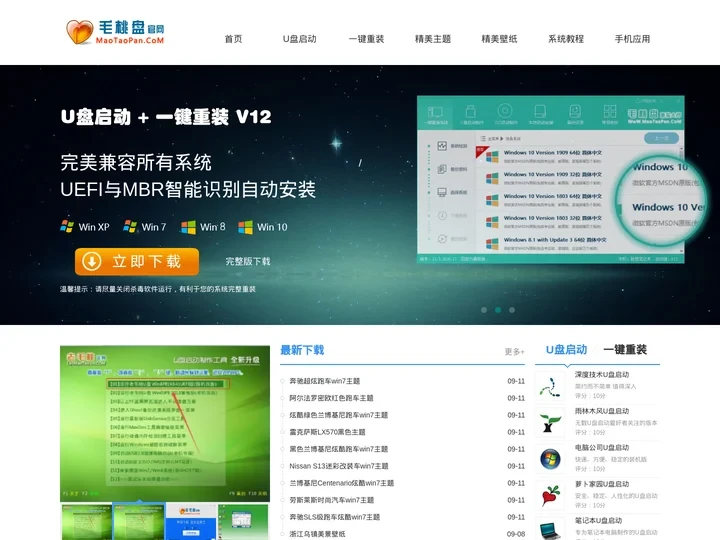Open 雷克萨斯LX570黑色主题
Screen dimensions: 720x540
click(x=327, y=432)
